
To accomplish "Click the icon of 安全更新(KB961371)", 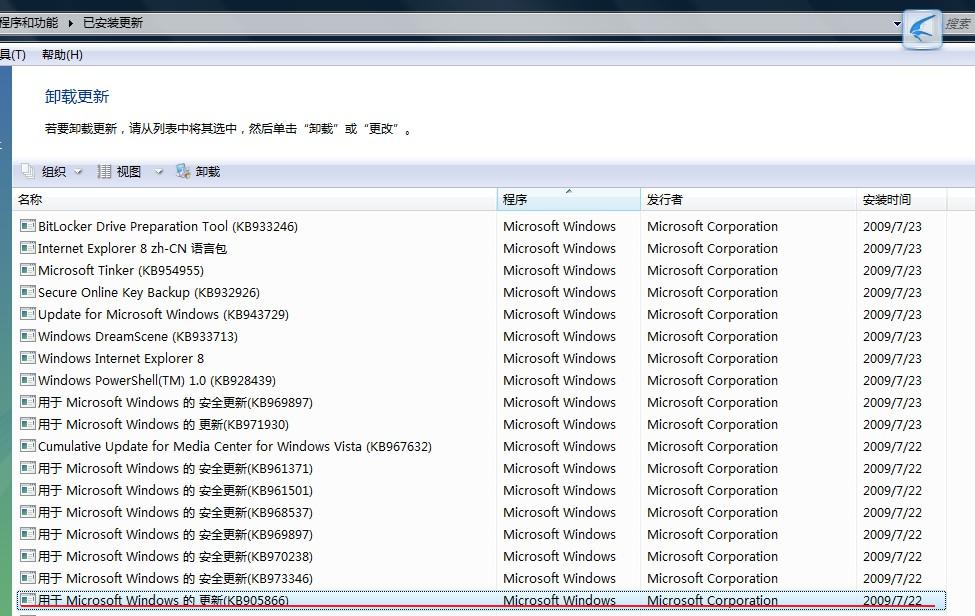I will click(27, 468).
